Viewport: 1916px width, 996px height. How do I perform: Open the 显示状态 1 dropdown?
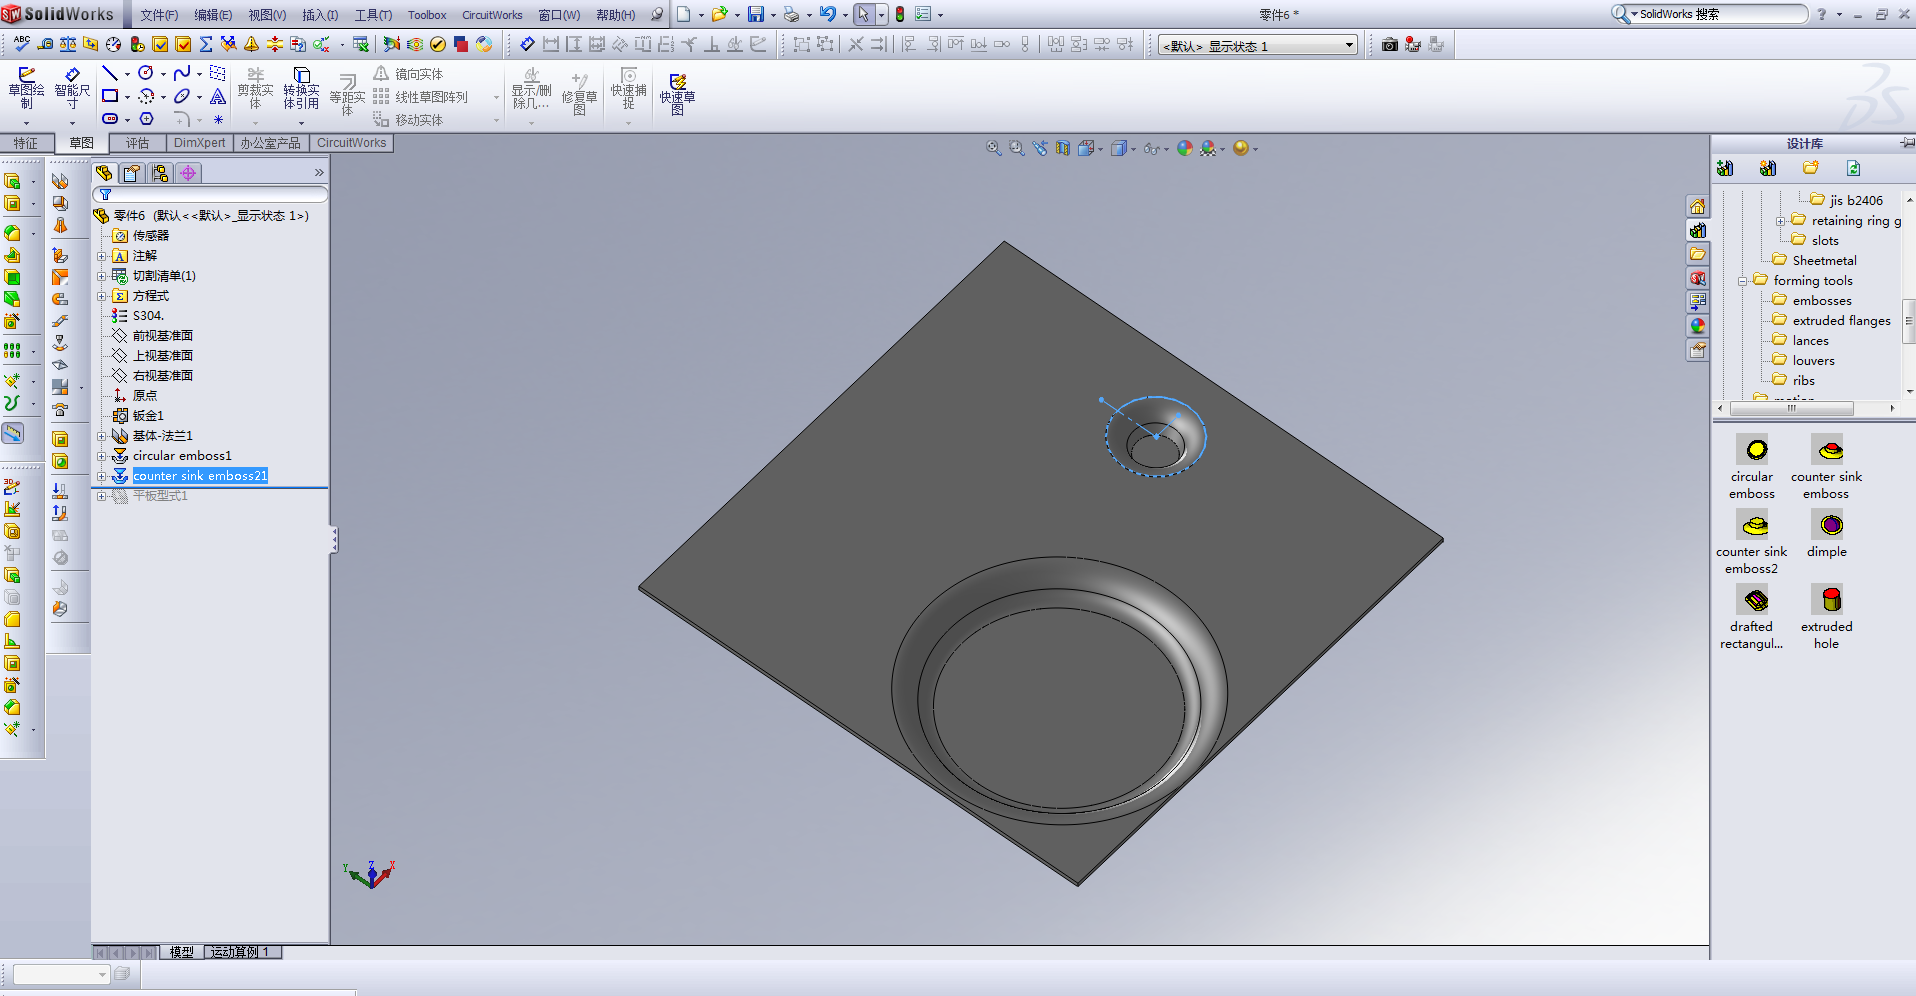1348,44
